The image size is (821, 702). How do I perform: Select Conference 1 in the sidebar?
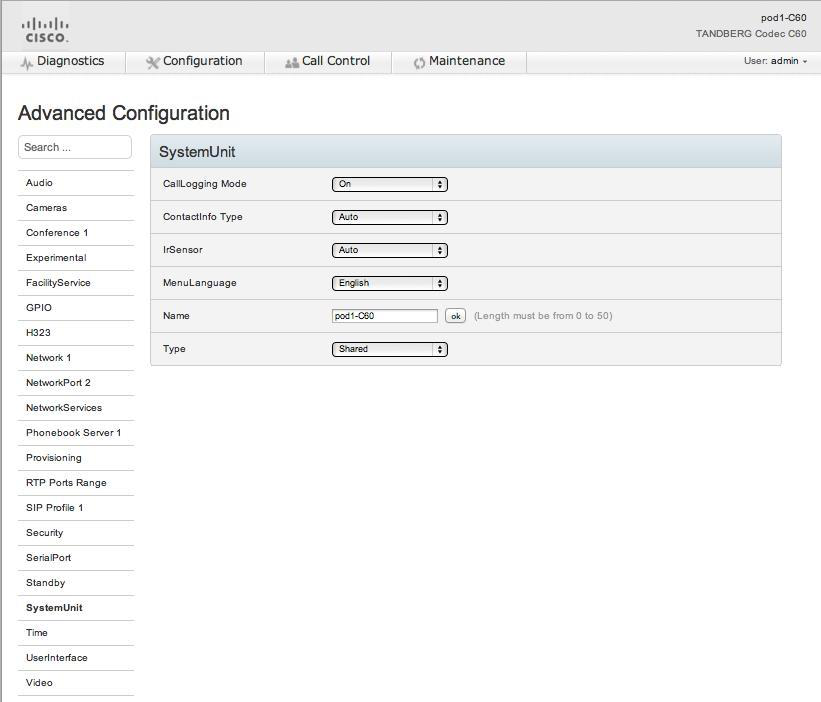pos(76,233)
